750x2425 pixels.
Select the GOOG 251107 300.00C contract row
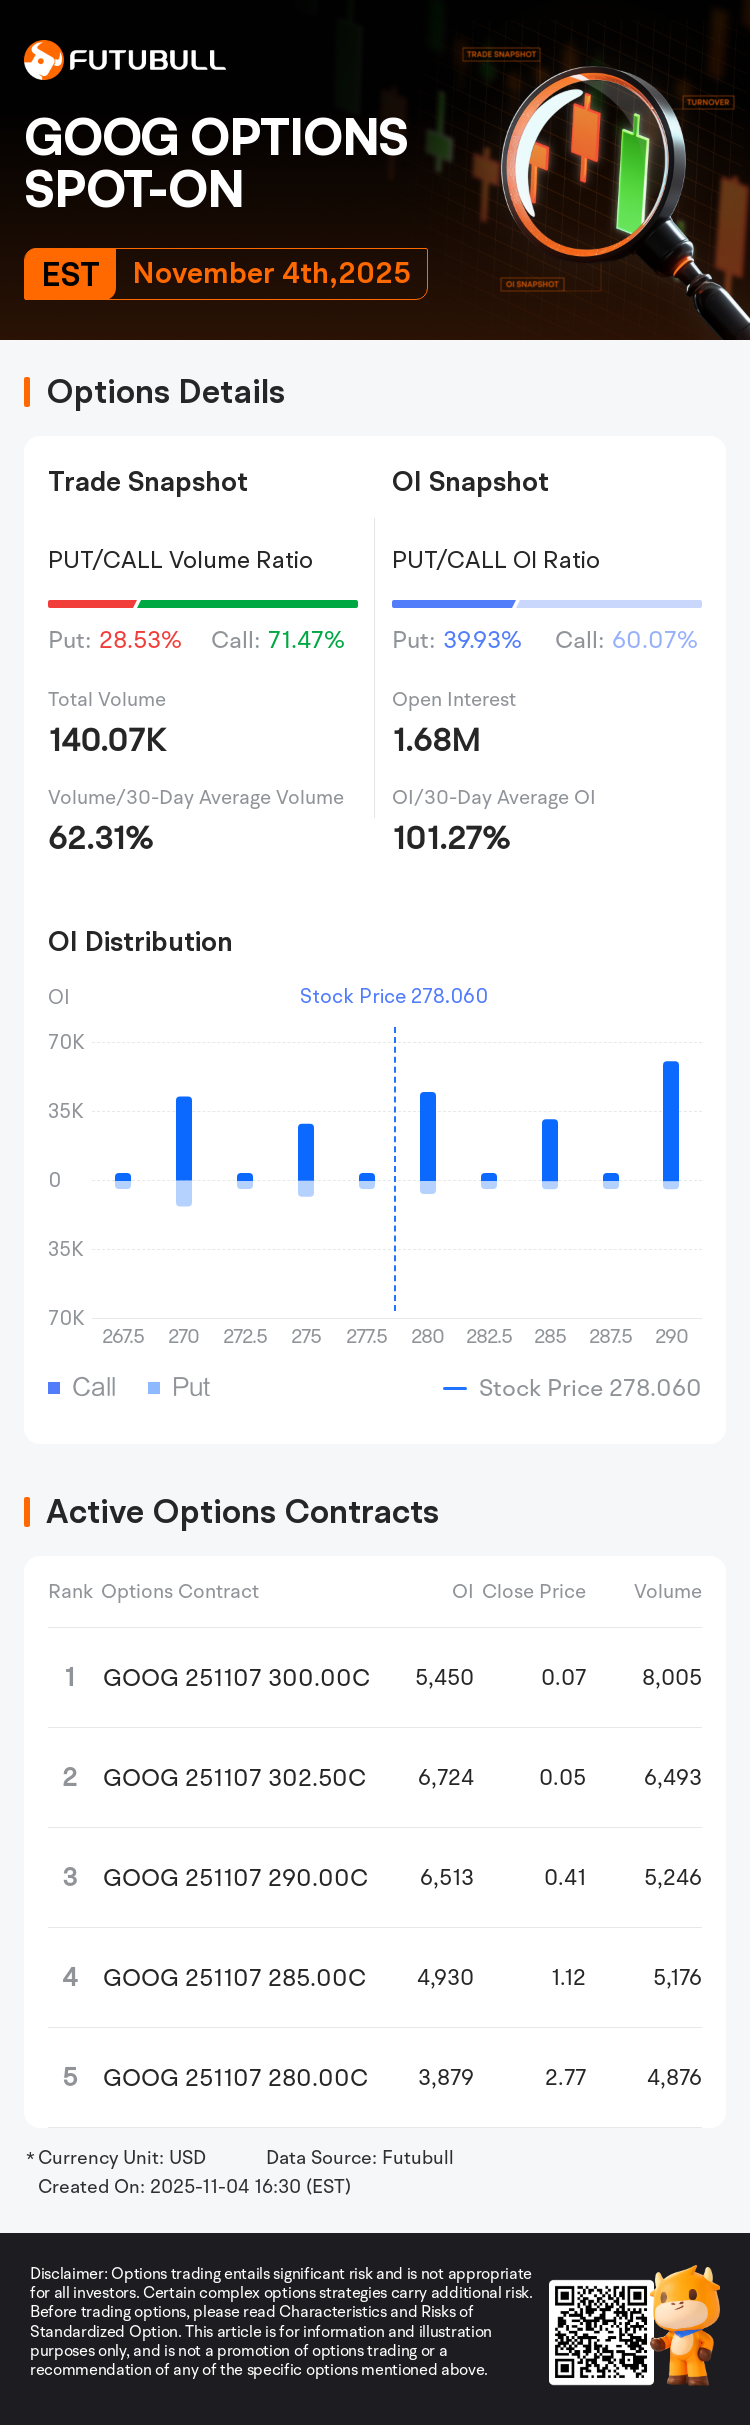click(x=375, y=1677)
